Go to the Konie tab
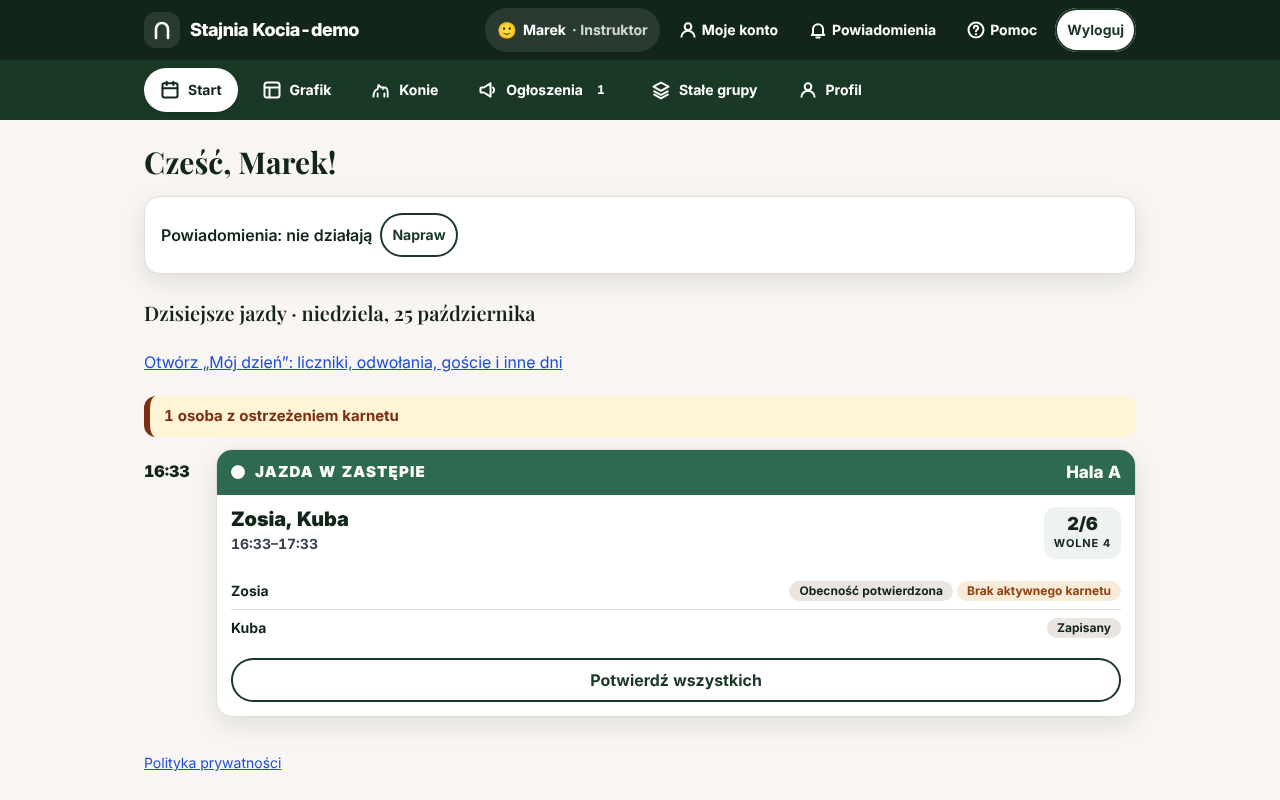The width and height of the screenshot is (1280, 800). [x=405, y=90]
